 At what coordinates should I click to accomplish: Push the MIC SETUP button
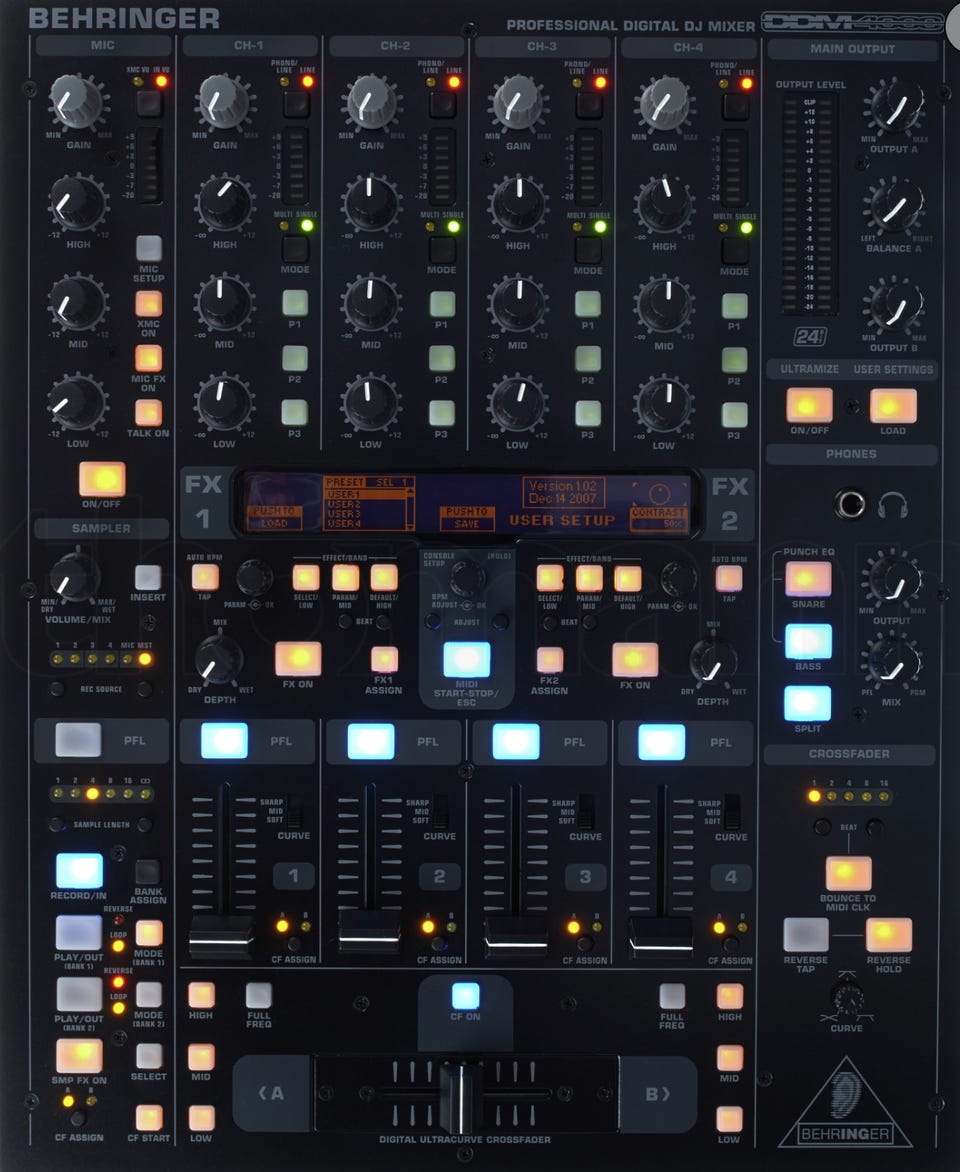tap(148, 248)
